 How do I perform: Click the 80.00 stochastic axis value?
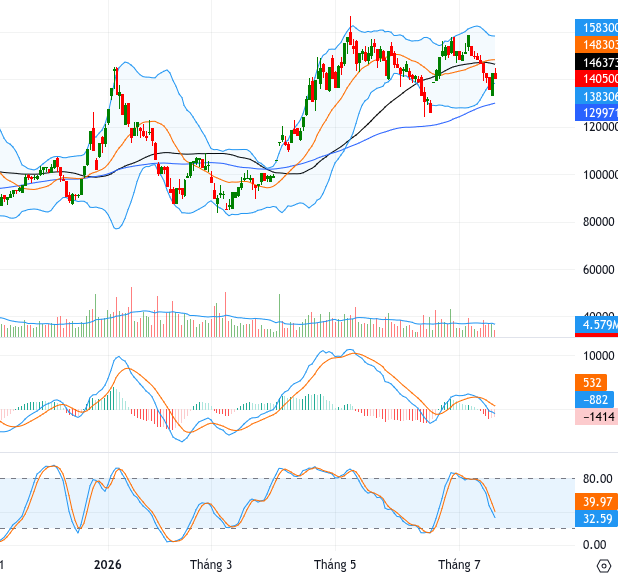click(598, 479)
